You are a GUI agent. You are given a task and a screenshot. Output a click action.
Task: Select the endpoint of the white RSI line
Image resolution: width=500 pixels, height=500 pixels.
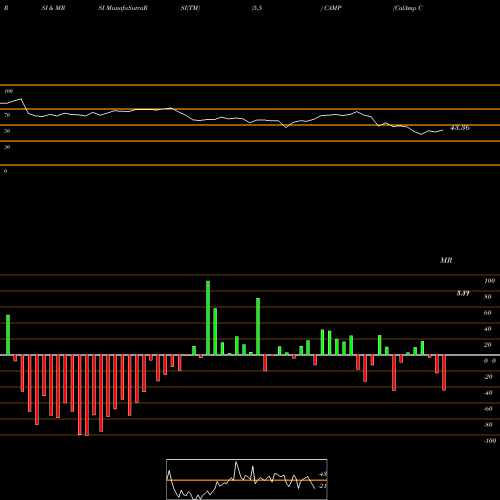pyautogui.click(x=443, y=130)
